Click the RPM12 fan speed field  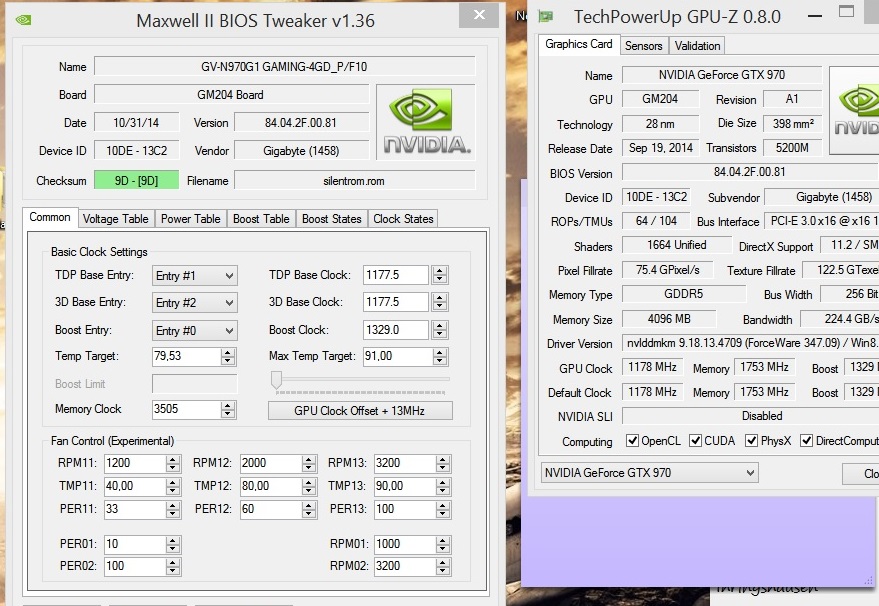271,463
